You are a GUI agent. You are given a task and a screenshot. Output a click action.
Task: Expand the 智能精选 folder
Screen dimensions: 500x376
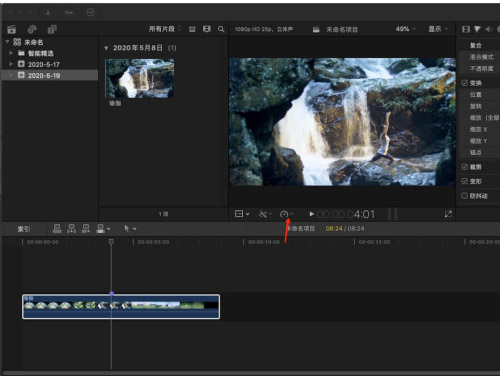click(x=11, y=53)
